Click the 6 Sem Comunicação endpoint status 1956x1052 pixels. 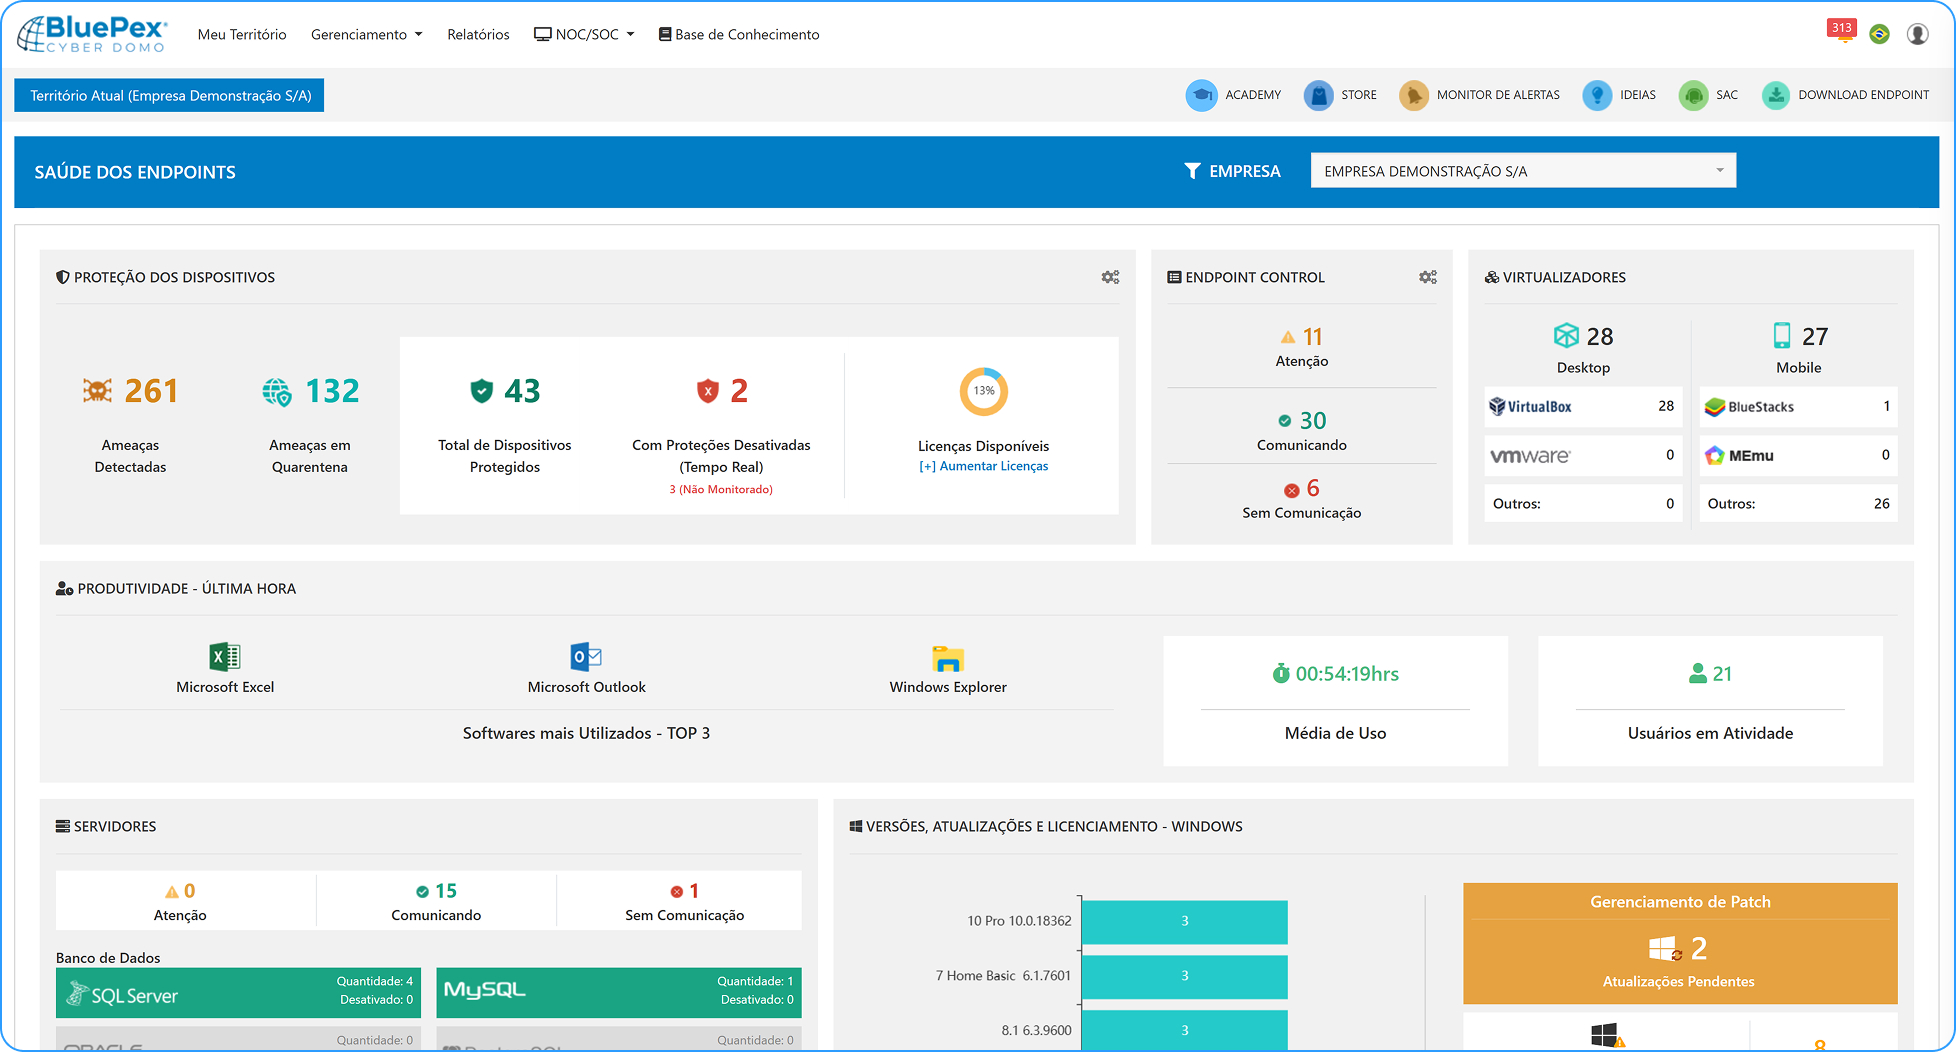point(1302,498)
